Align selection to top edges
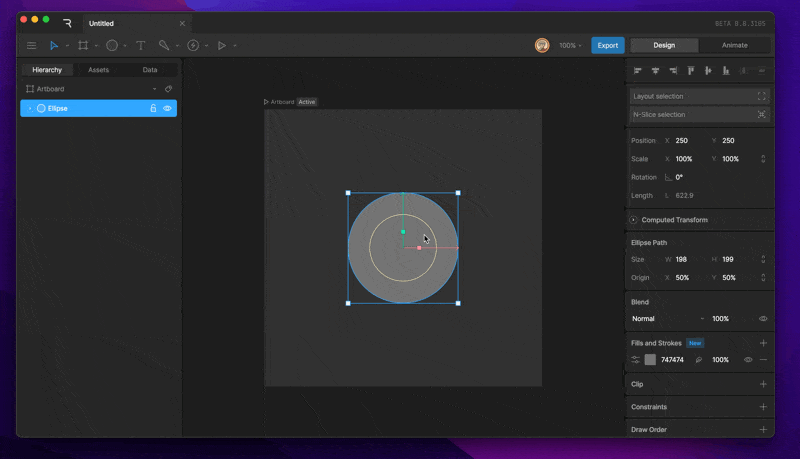The width and height of the screenshot is (800, 459). [690, 70]
